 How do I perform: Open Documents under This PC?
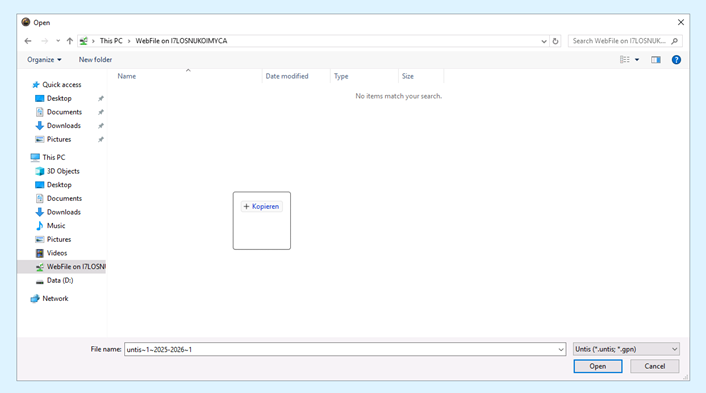64,198
